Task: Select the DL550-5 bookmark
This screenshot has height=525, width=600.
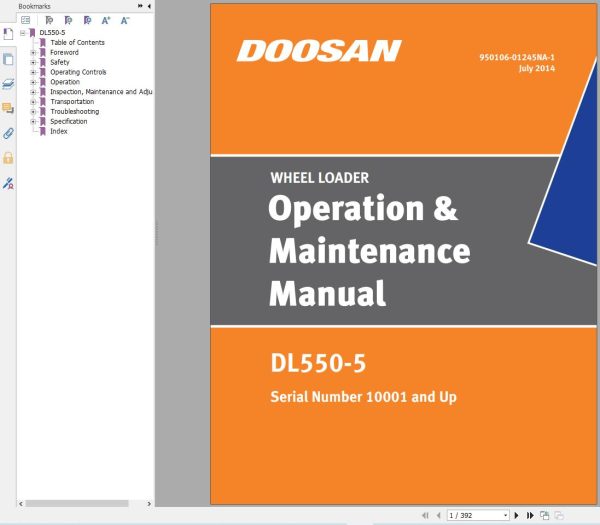Action: (x=52, y=33)
